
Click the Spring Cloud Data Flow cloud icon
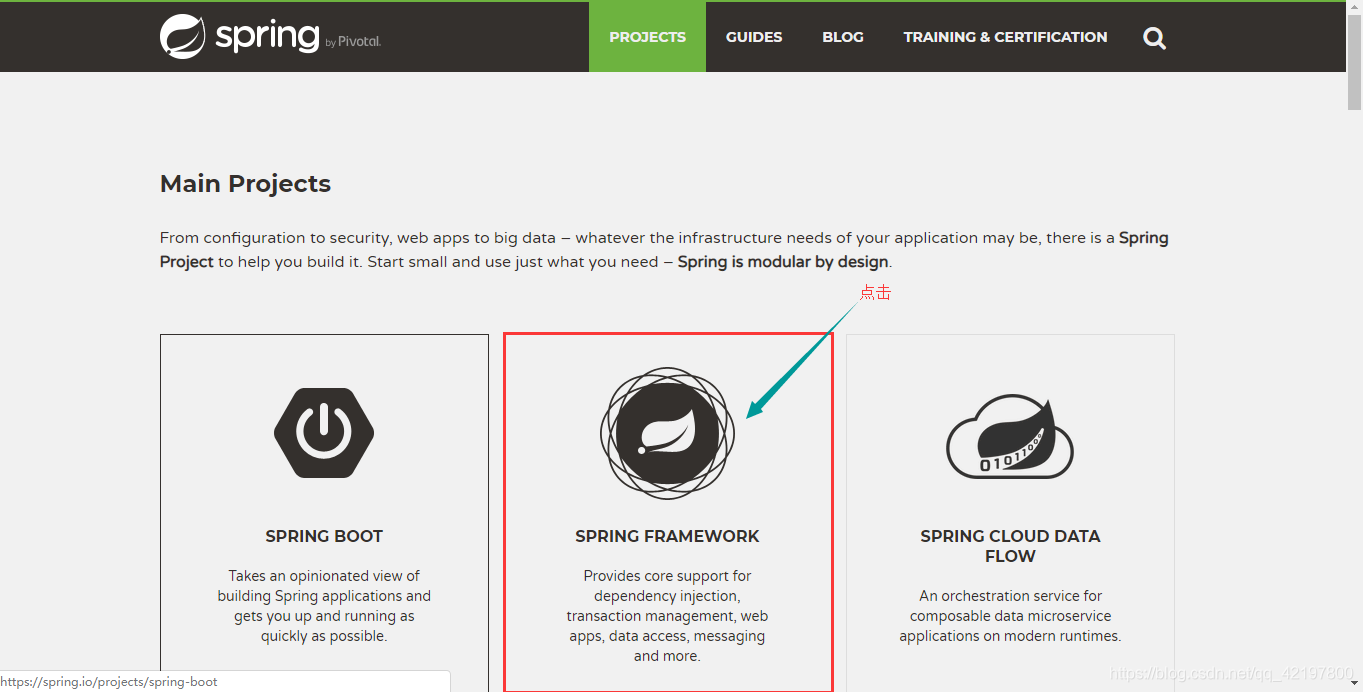[x=1010, y=437]
